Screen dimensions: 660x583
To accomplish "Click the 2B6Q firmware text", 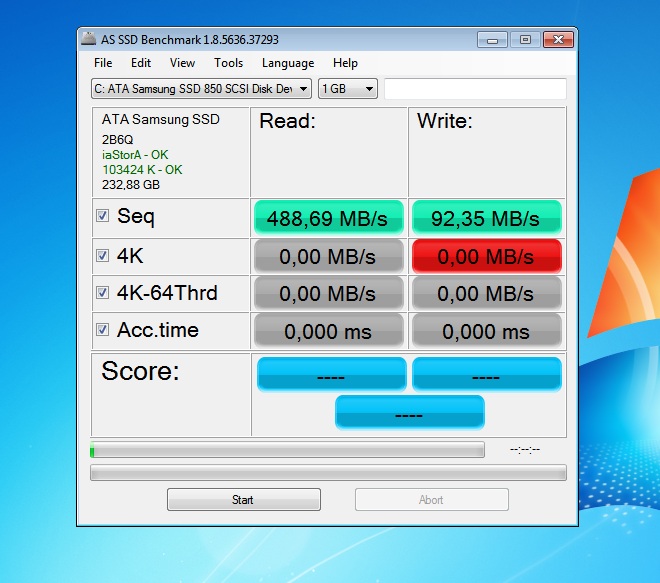I will pyautogui.click(x=117, y=139).
